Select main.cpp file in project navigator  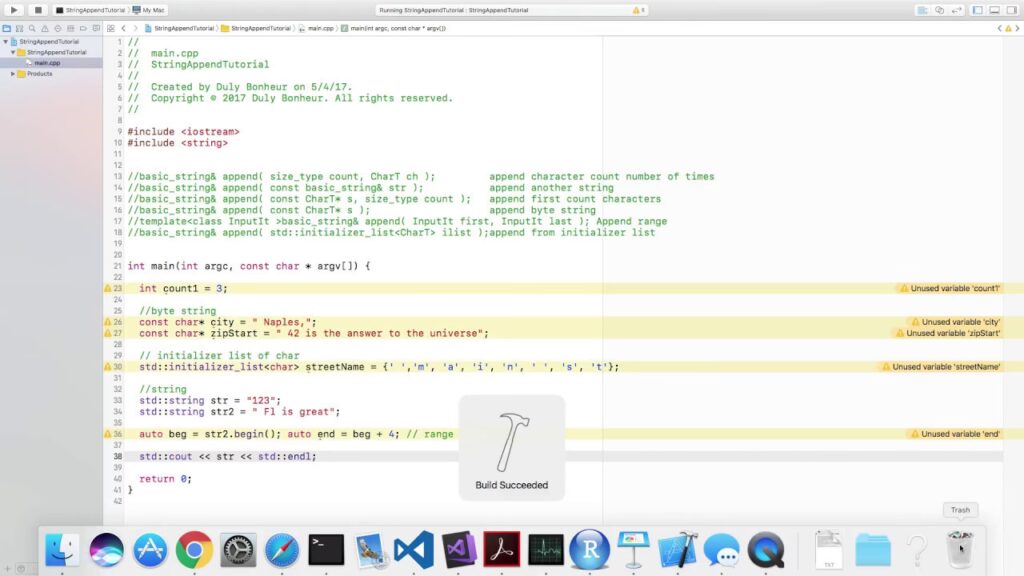pyautogui.click(x=47, y=63)
